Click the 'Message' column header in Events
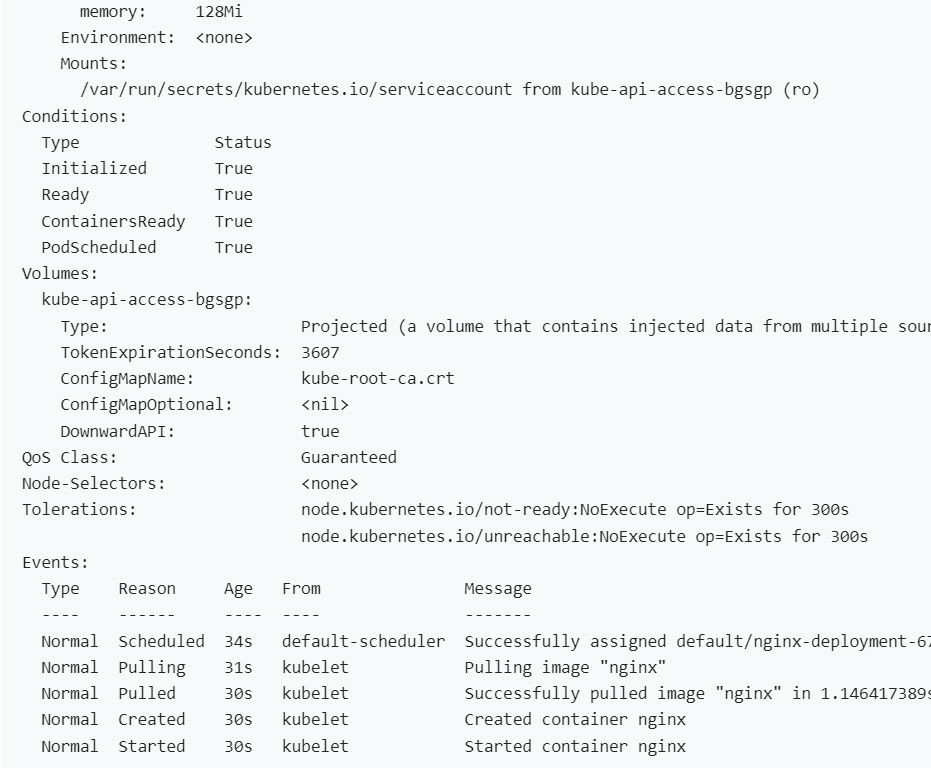 coord(497,588)
